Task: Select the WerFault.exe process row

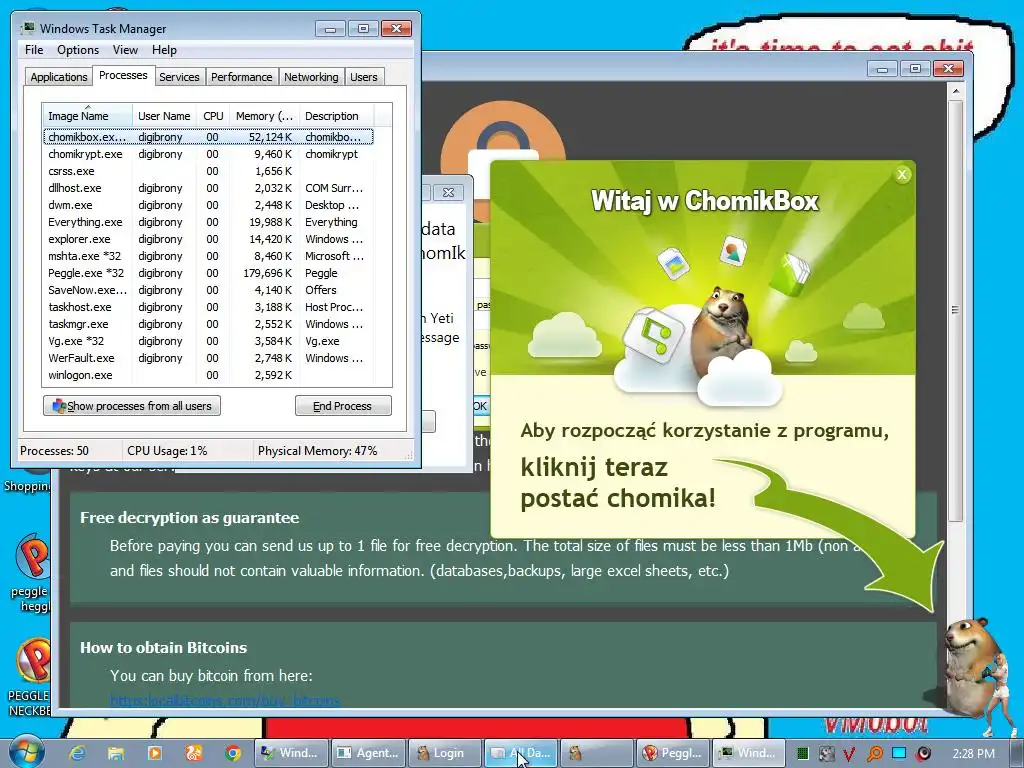Action: pyautogui.click(x=208, y=358)
